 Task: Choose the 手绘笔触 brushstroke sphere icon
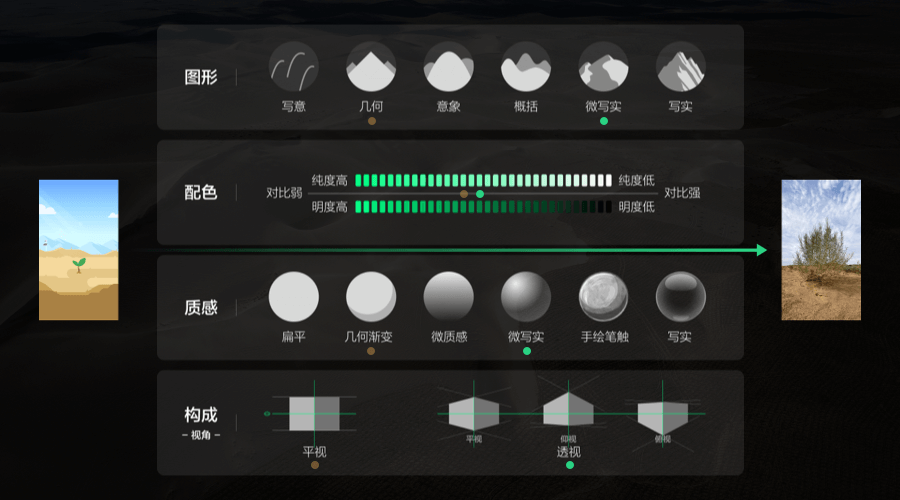(603, 297)
